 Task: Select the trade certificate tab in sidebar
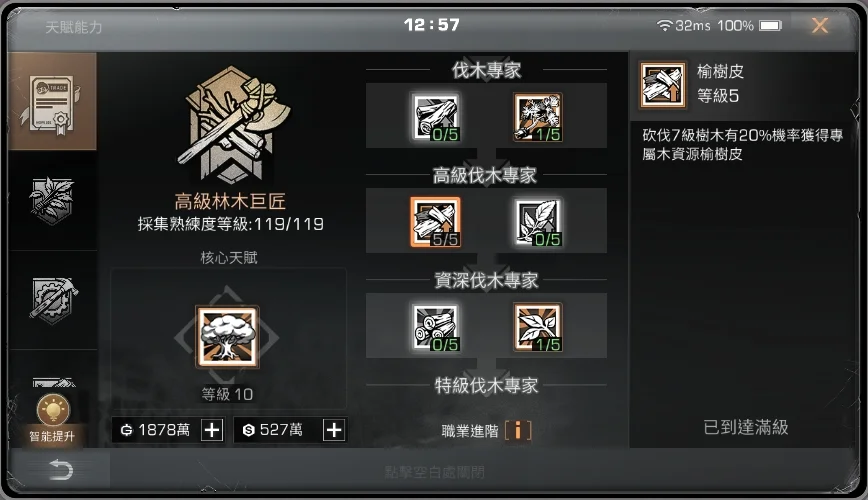click(x=52, y=101)
